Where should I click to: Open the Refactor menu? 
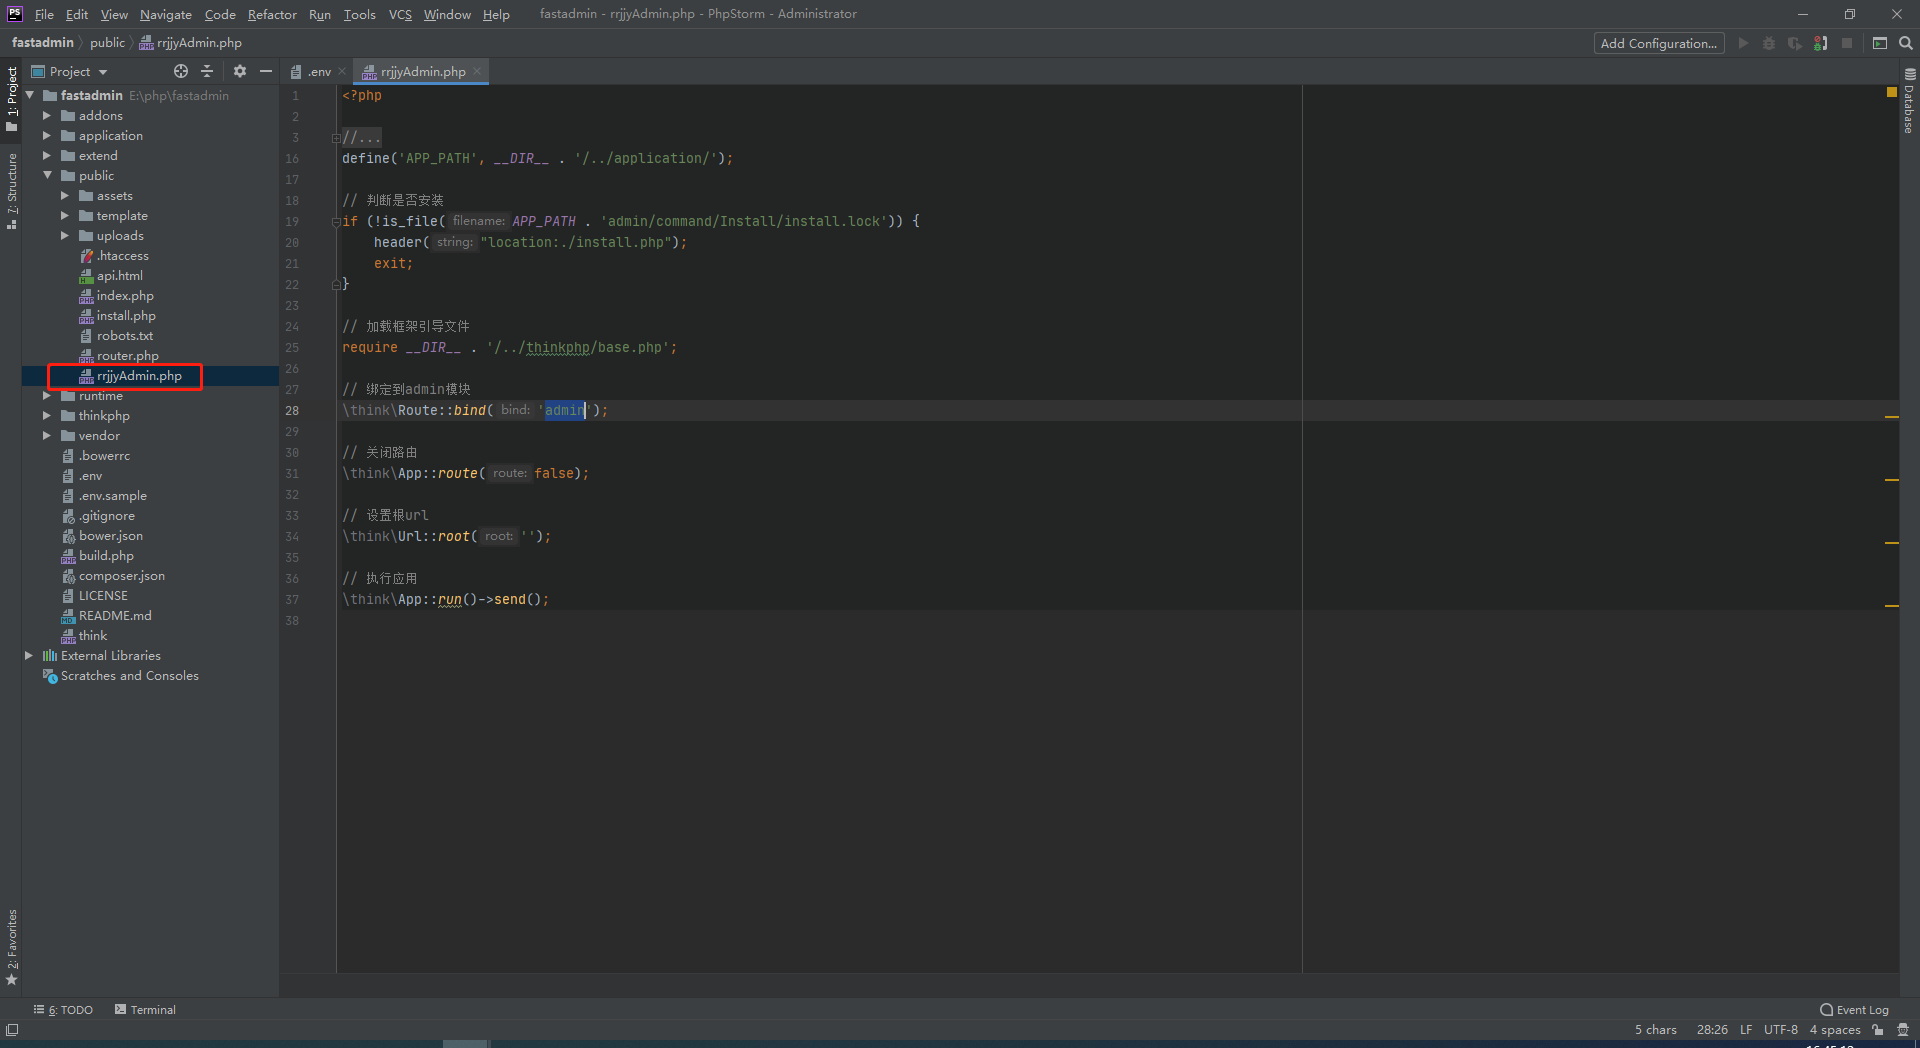tap(272, 14)
